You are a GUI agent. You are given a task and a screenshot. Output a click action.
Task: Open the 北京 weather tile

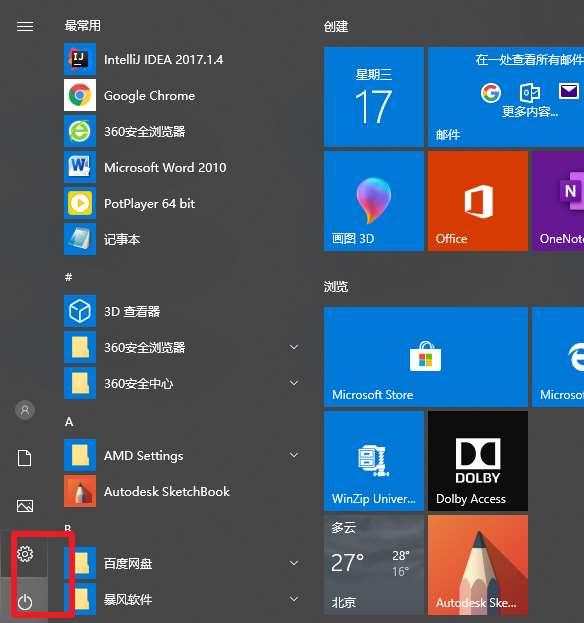point(374,565)
